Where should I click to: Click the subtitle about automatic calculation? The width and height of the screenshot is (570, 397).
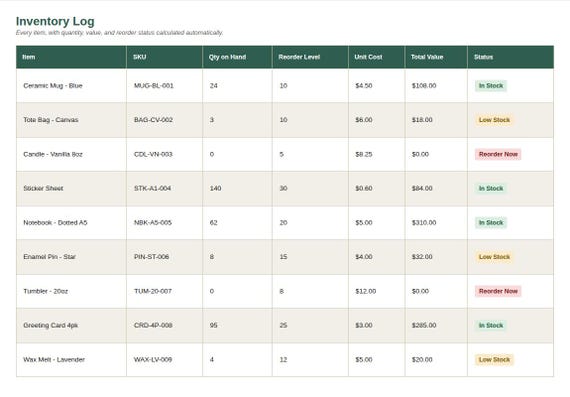(x=119, y=33)
